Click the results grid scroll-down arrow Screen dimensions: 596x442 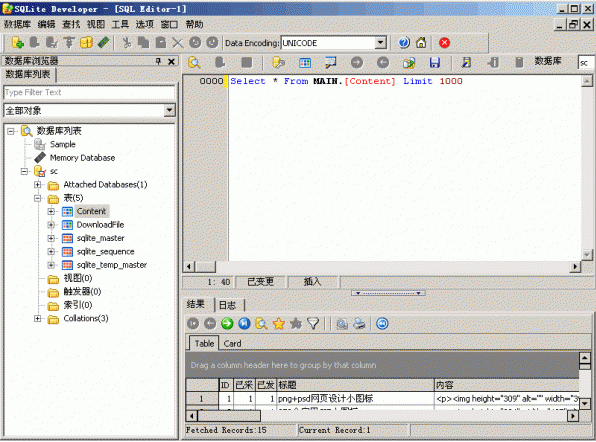(x=584, y=404)
